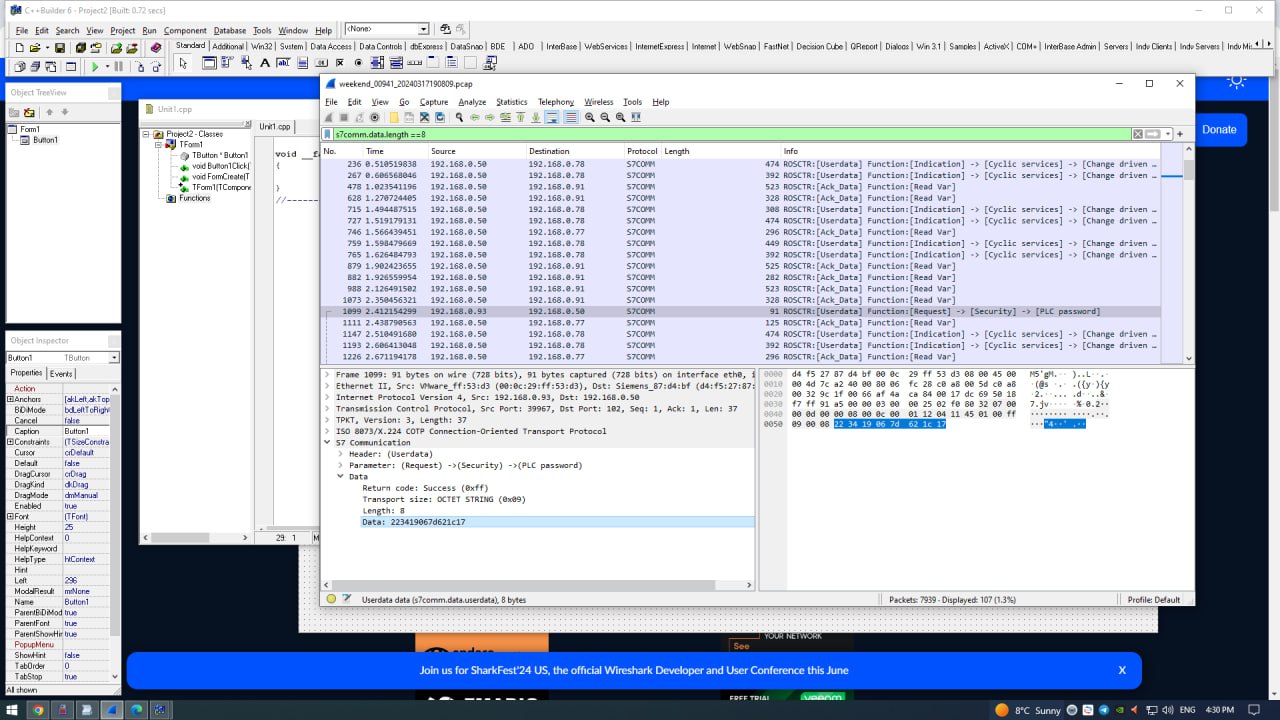
Task: Switch to Events tab in Object Inspector
Action: click(61, 373)
